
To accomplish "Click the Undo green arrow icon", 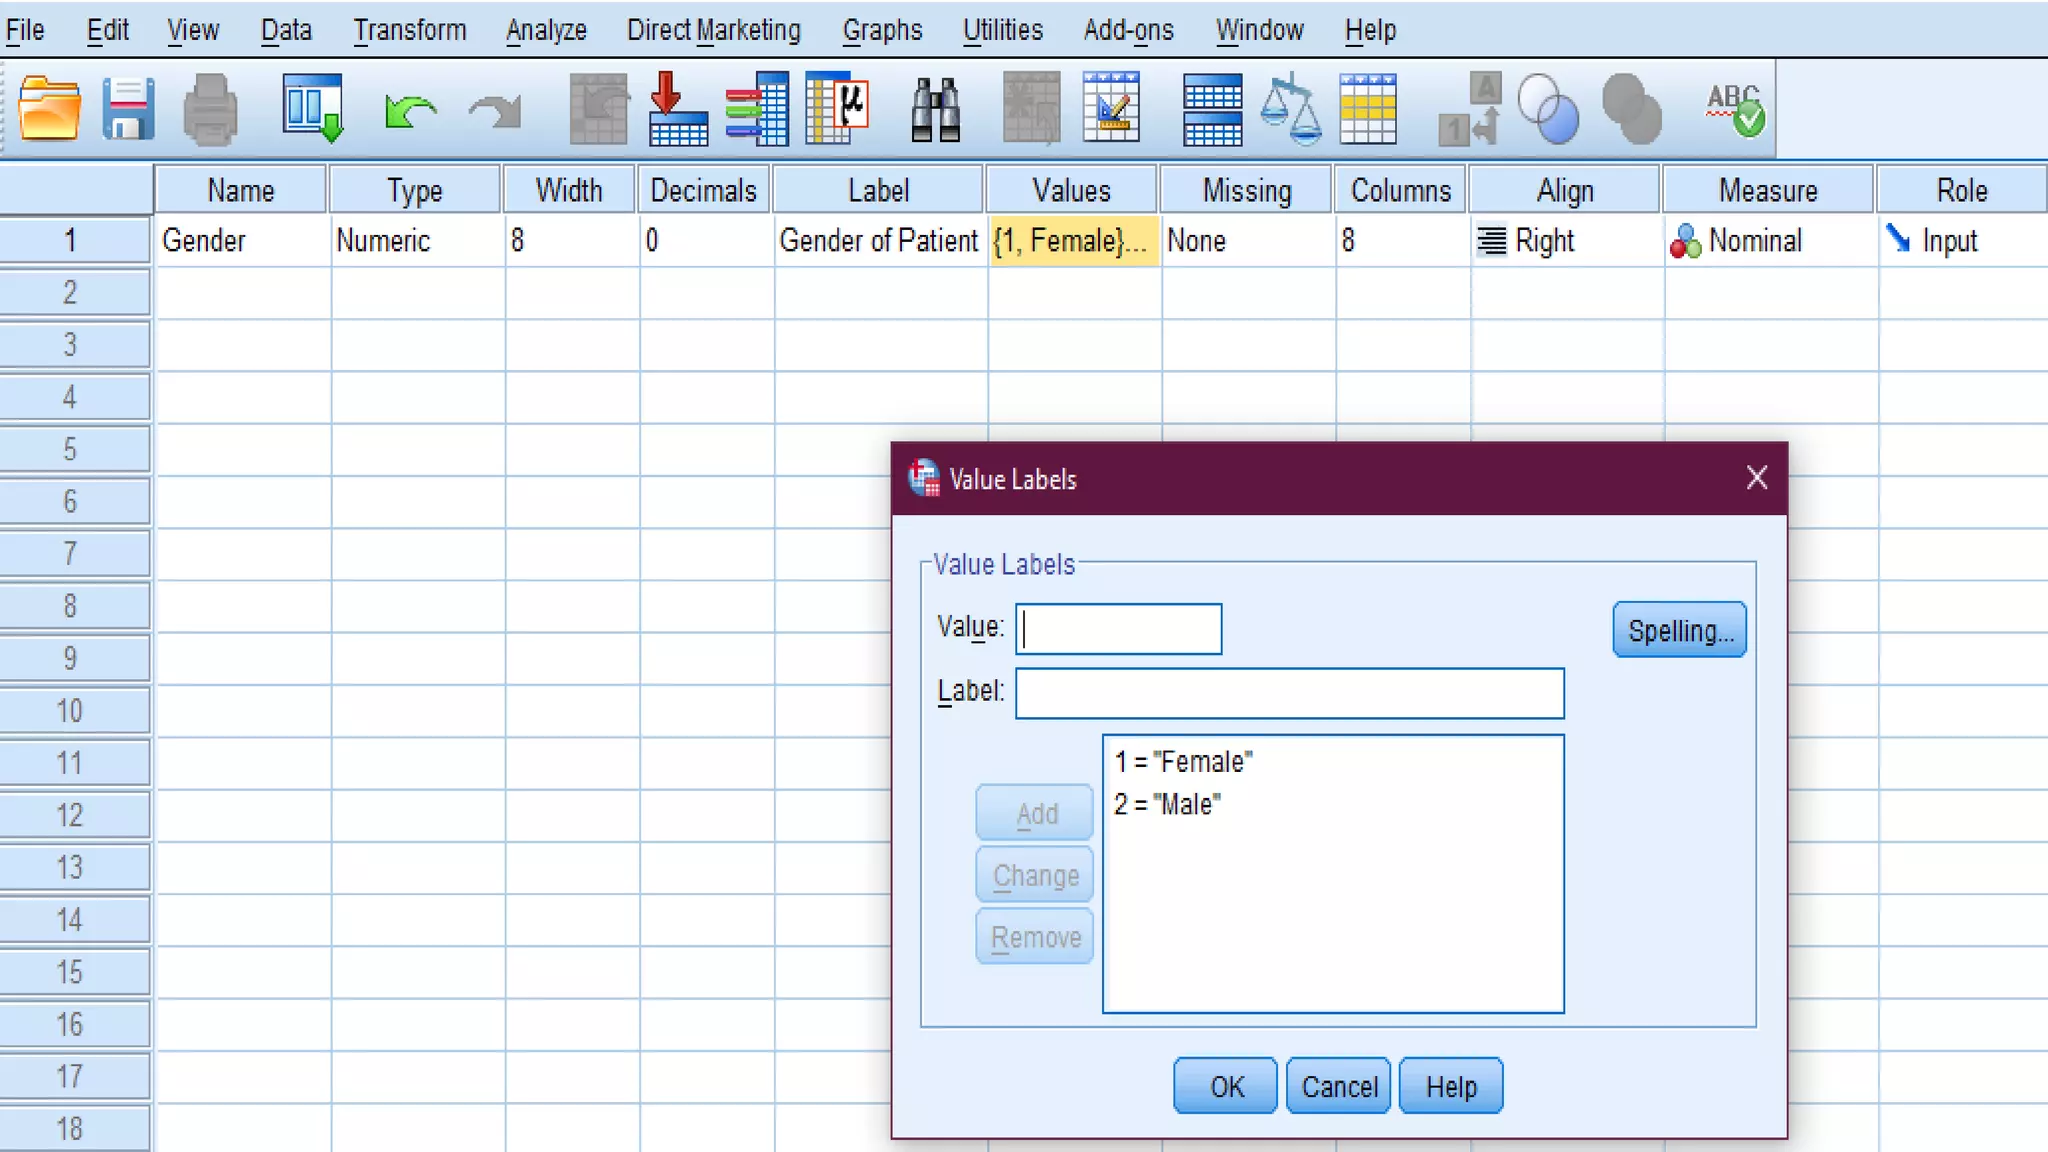I will pos(410,110).
